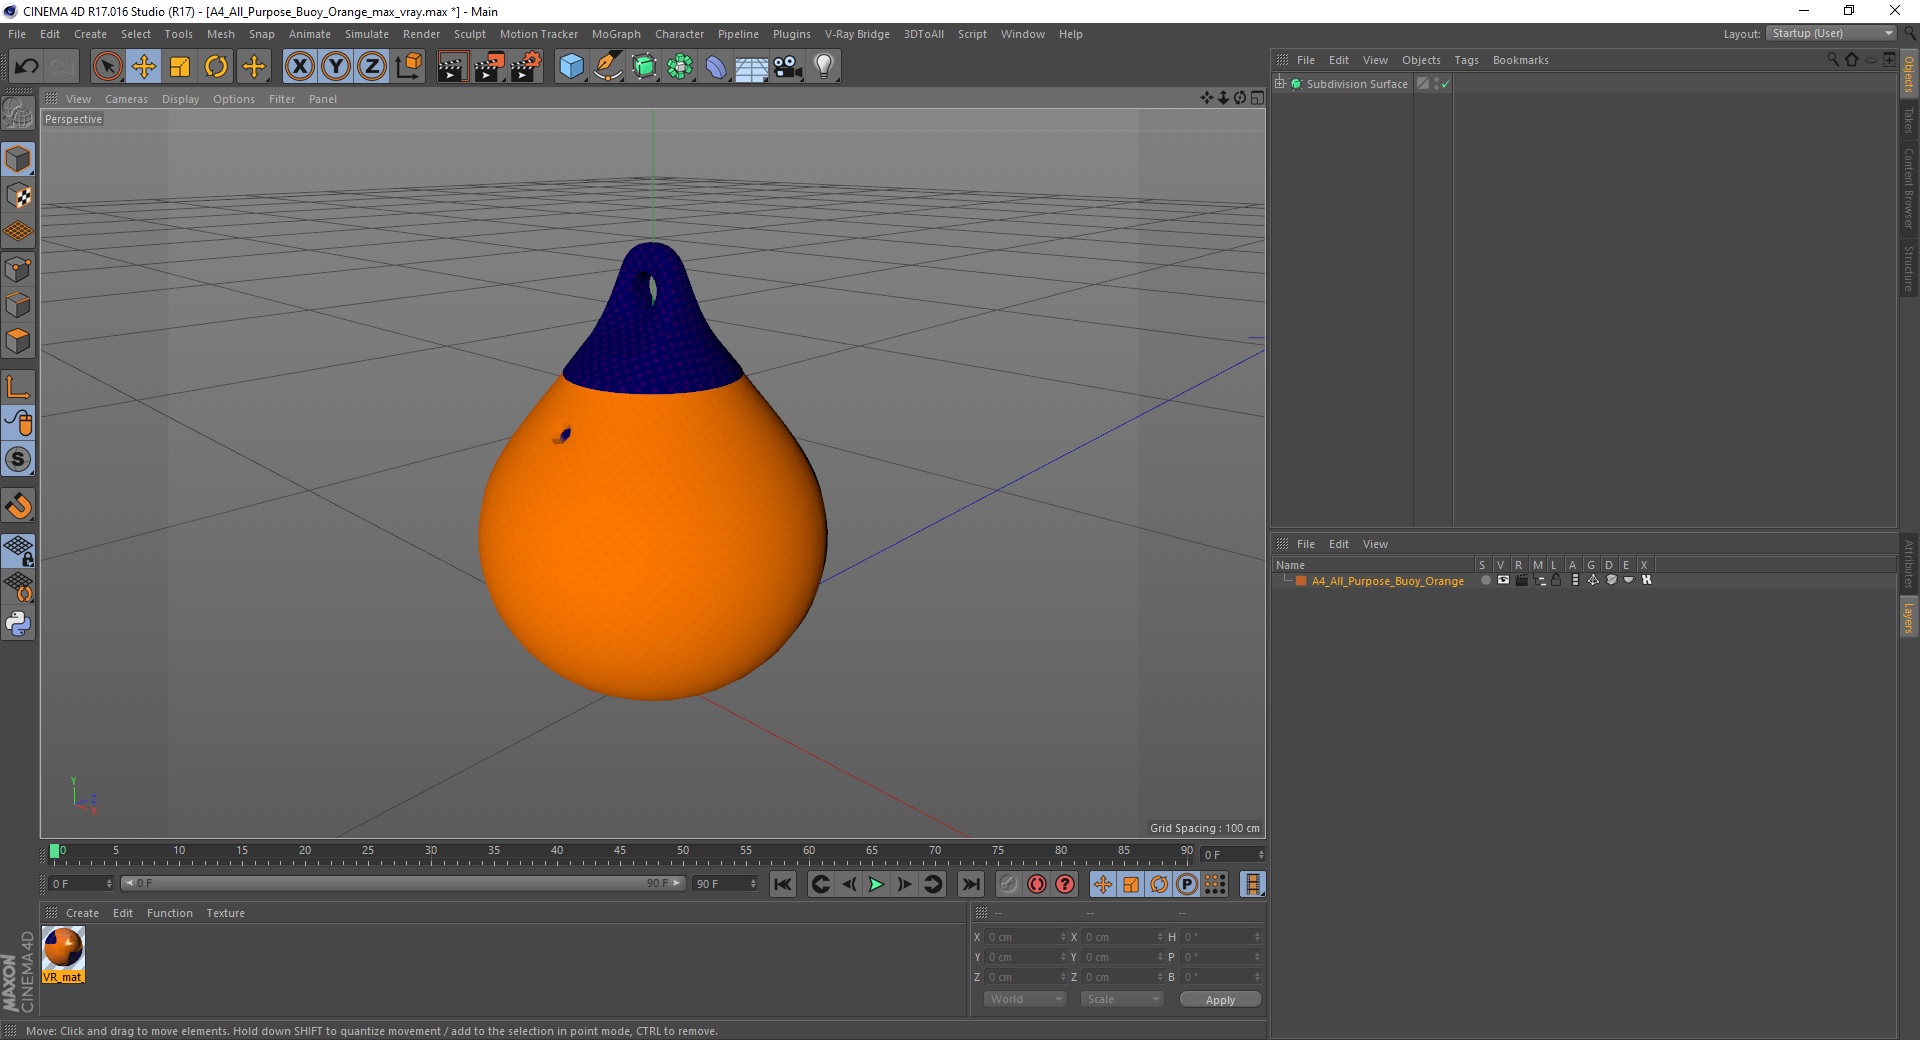This screenshot has height=1040, width=1920.
Task: Select the Live Selection tool
Action: [x=107, y=67]
